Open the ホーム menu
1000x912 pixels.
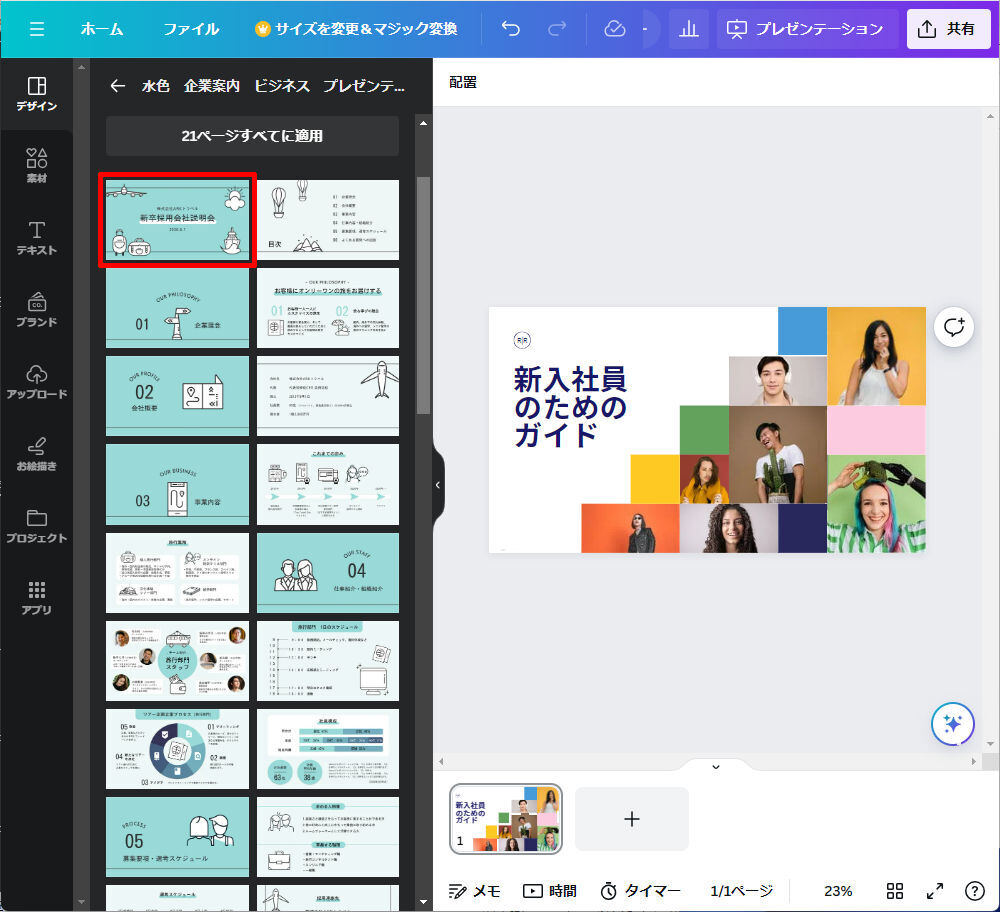[102, 29]
